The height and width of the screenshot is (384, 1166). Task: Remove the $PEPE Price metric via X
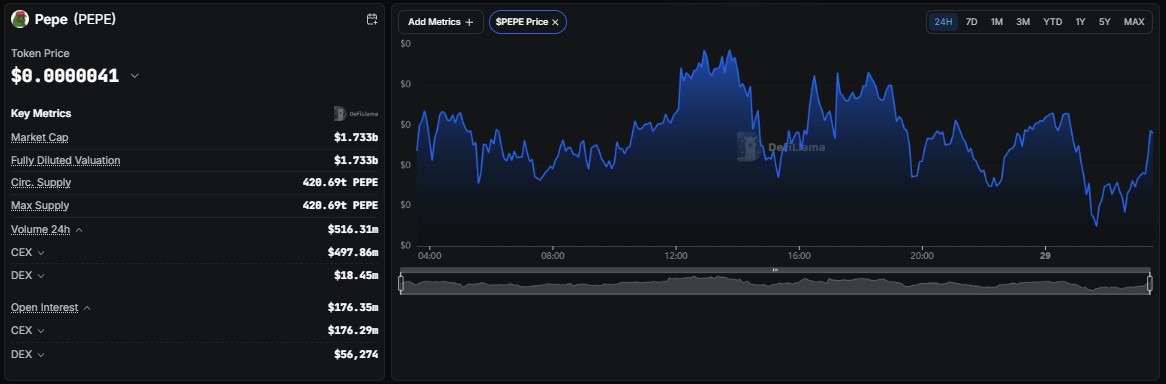(555, 22)
